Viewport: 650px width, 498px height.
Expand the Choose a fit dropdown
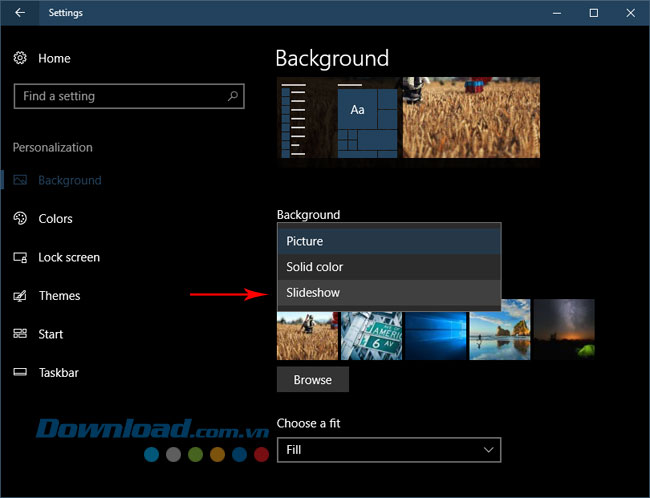(388, 450)
